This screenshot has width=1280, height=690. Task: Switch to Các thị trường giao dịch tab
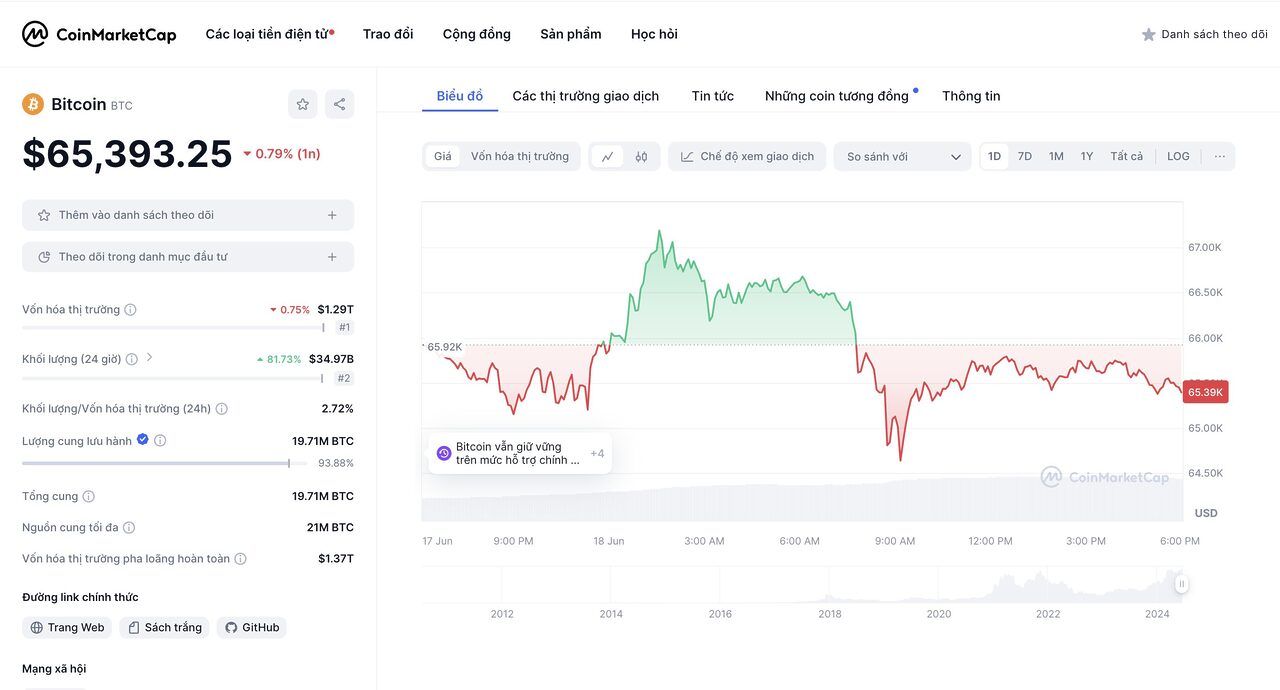point(586,96)
